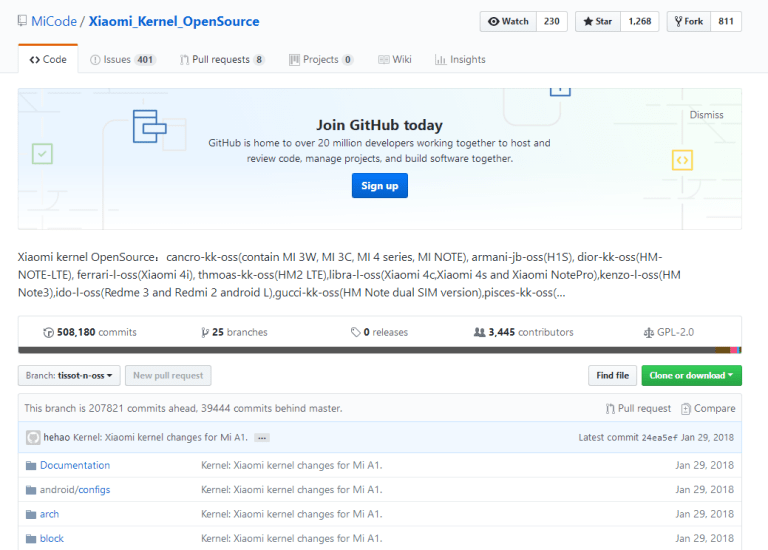Open the arch folder
Screen dimensions: 768x550
49,514
